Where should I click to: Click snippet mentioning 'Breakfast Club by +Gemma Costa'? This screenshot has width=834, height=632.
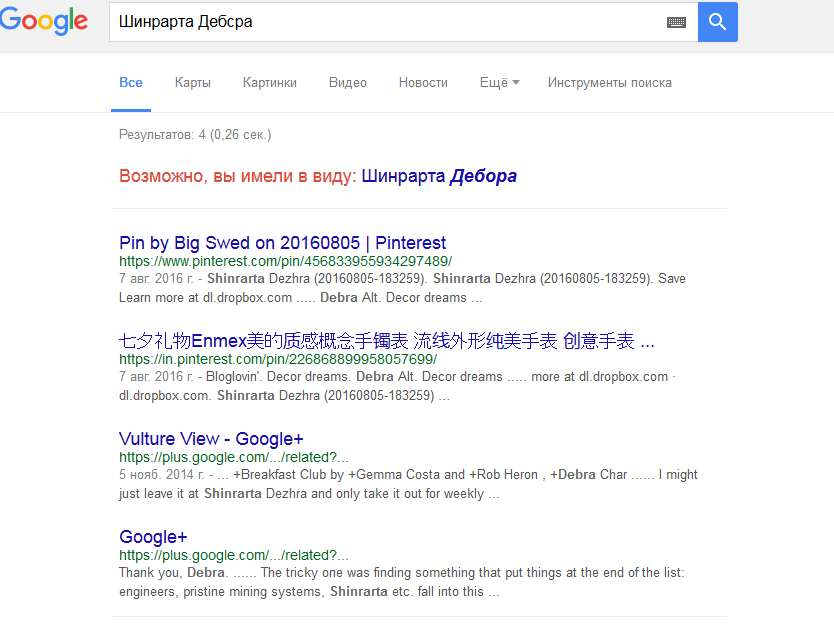coord(408,484)
